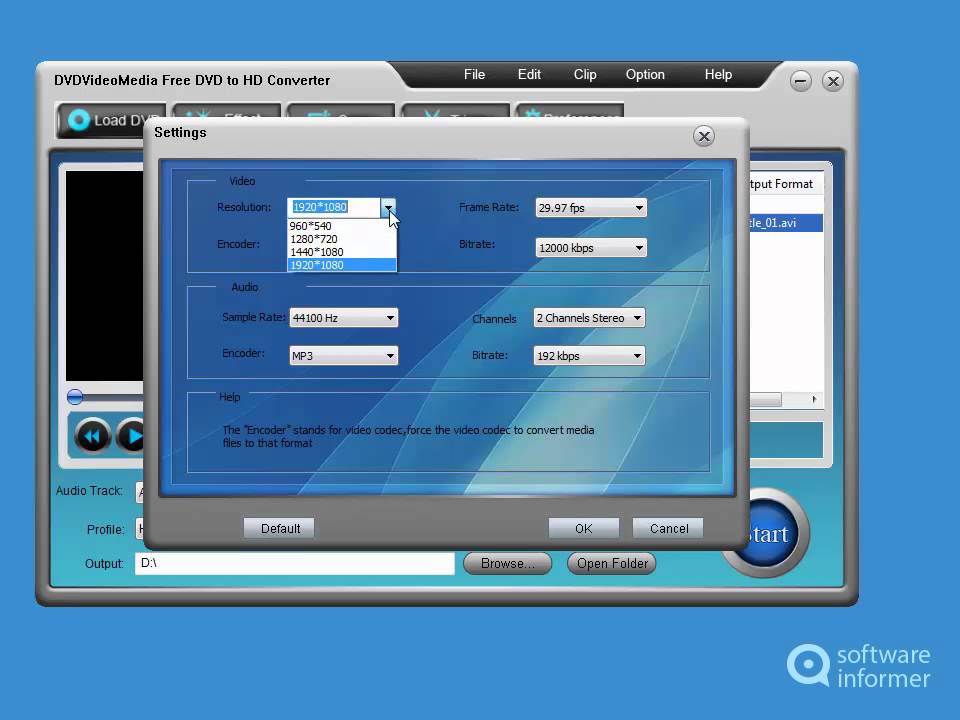The image size is (960, 720).
Task: Open the Edit menu
Action: pos(529,75)
